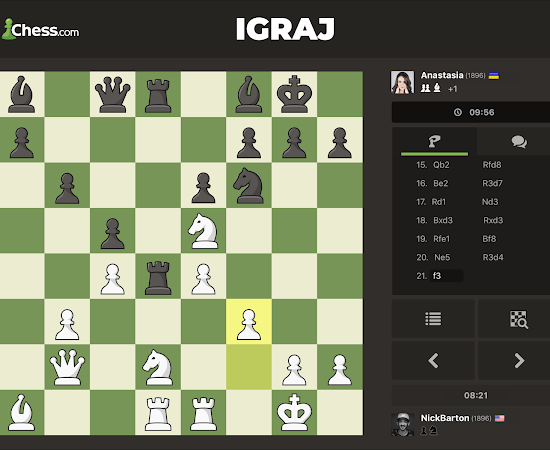The width and height of the screenshot is (550, 450).
Task: Select the white king on g1
Action: [294, 412]
